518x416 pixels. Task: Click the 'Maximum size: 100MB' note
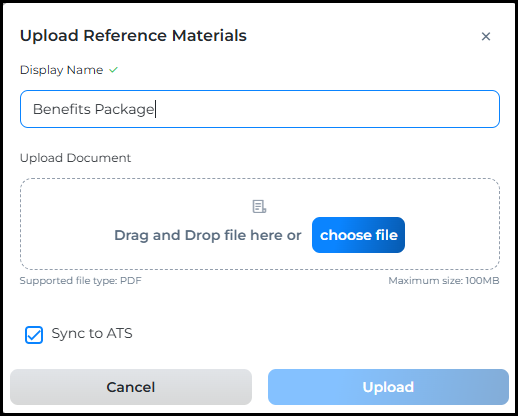[x=444, y=281]
